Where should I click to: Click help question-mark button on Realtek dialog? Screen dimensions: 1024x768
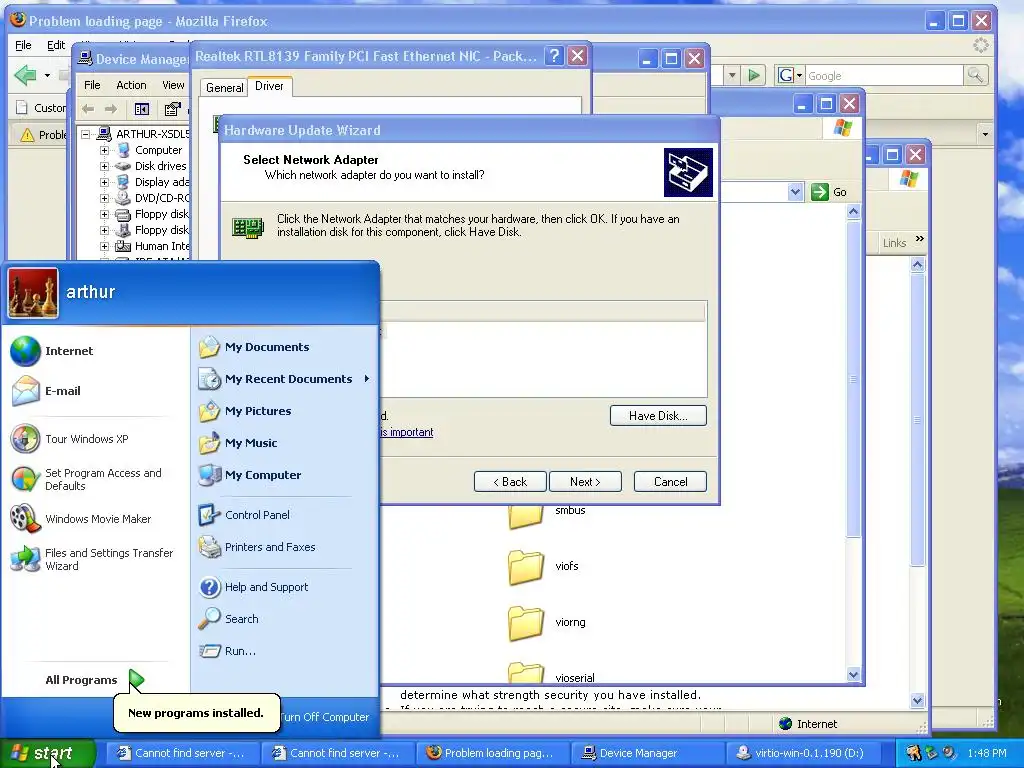554,56
